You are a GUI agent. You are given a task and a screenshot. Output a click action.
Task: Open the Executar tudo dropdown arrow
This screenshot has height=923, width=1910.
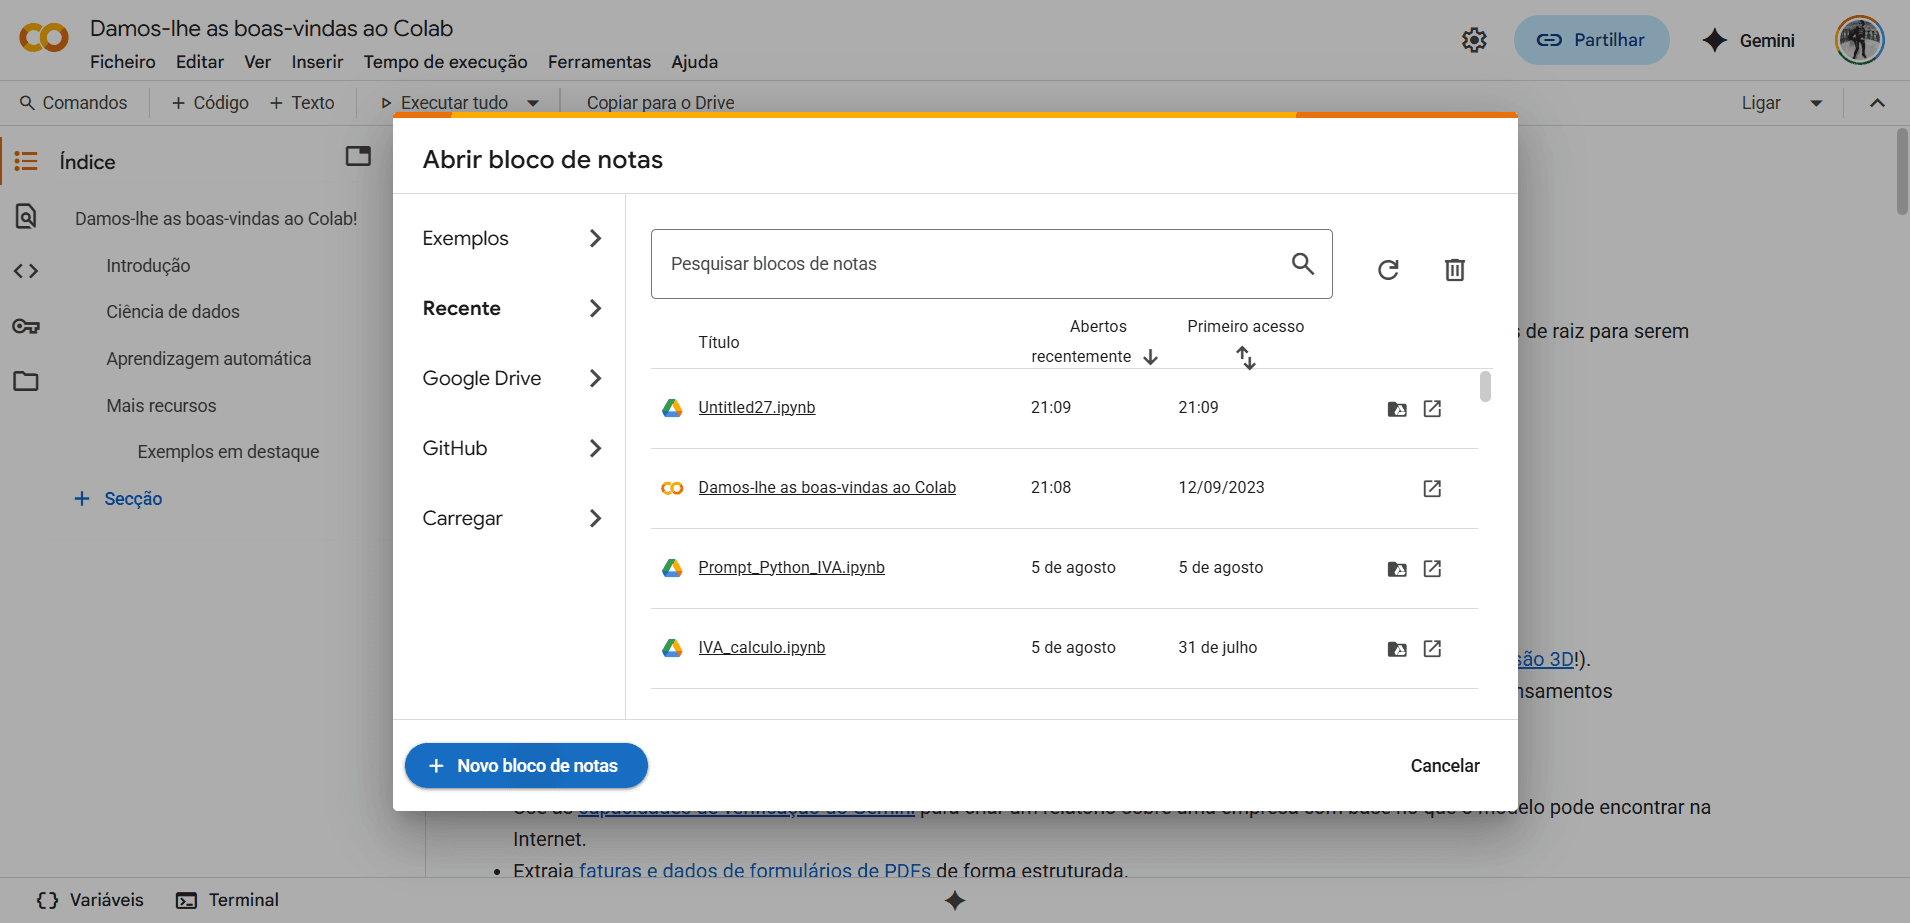tap(533, 103)
